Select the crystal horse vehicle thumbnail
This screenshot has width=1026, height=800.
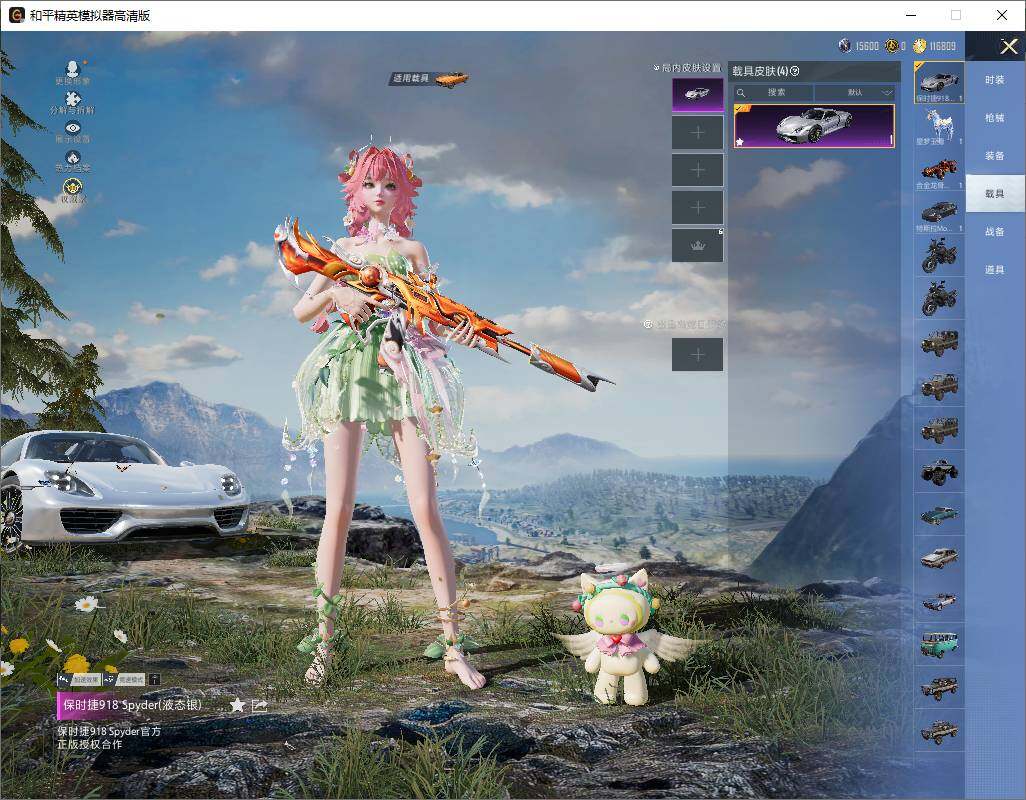[939, 126]
